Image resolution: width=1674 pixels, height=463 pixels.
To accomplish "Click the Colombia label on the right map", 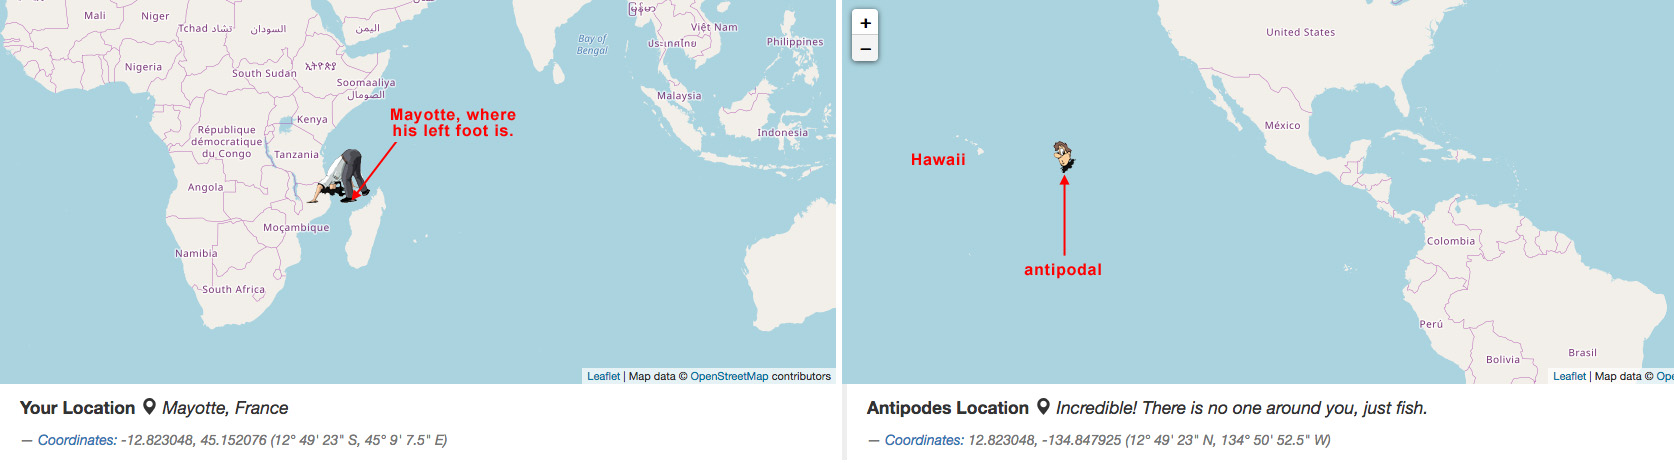I will [1450, 241].
